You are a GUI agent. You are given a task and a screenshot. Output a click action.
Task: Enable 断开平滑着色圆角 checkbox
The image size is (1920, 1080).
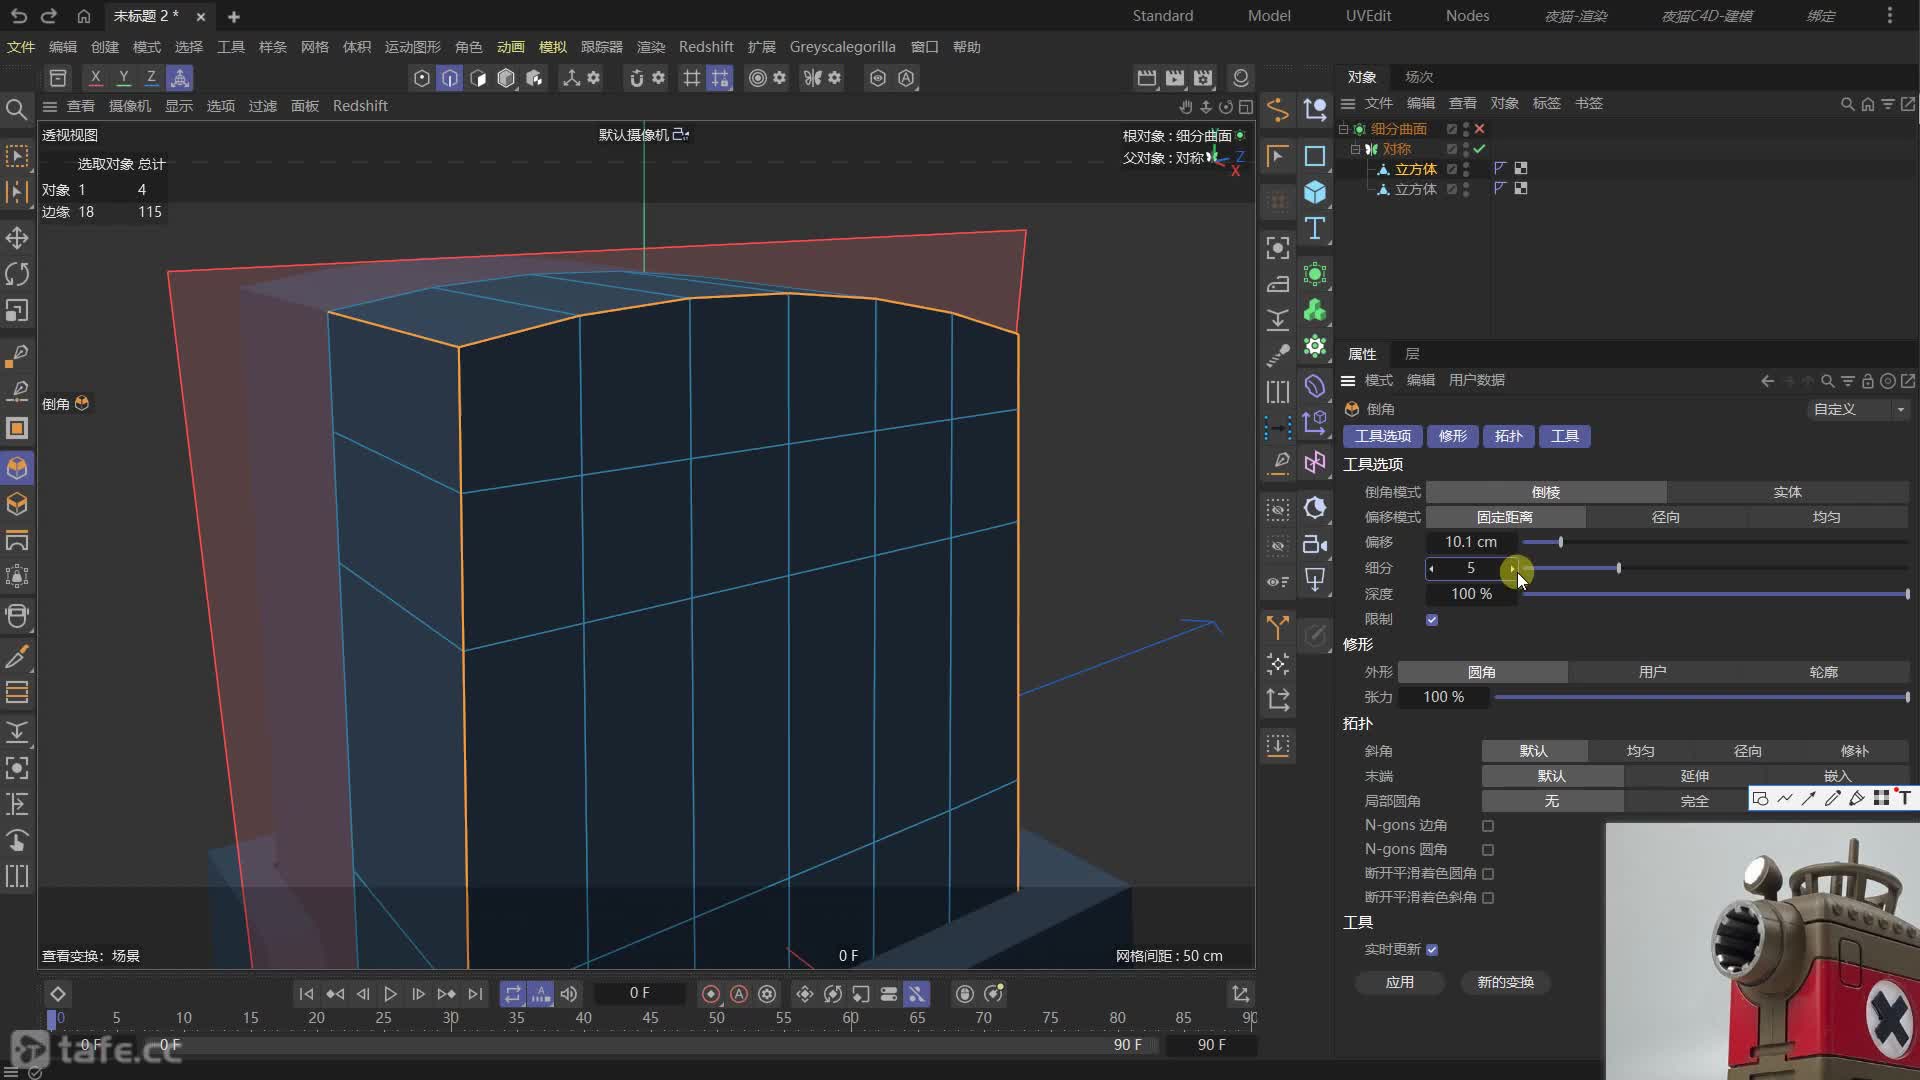click(1488, 874)
